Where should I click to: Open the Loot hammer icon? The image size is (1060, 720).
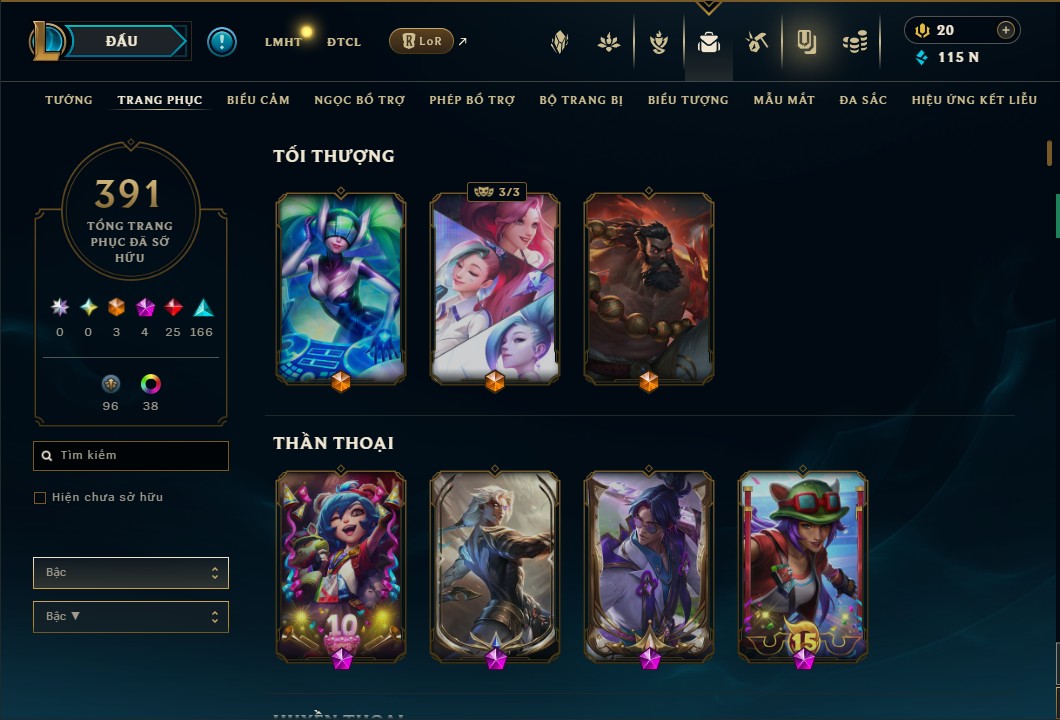[x=757, y=43]
